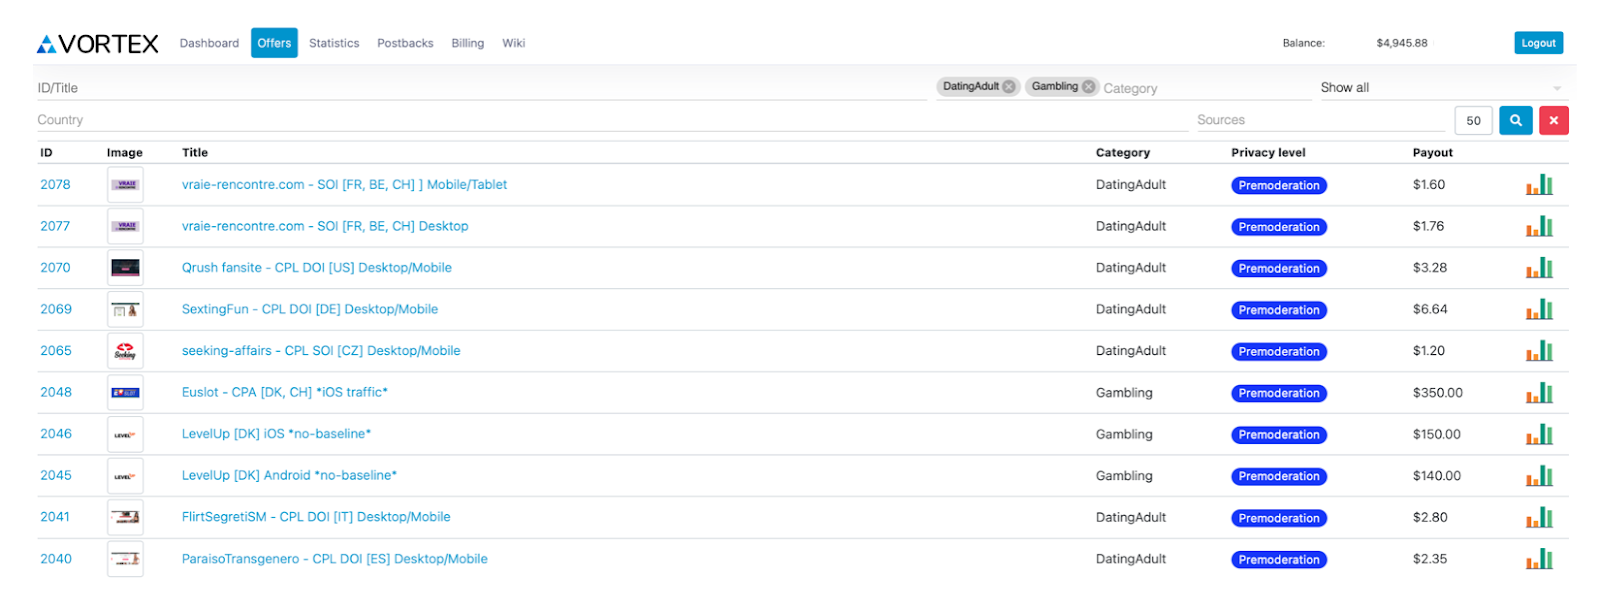1600x611 pixels.
Task: View stats chart icon for SextingFun offer
Action: click(1539, 310)
